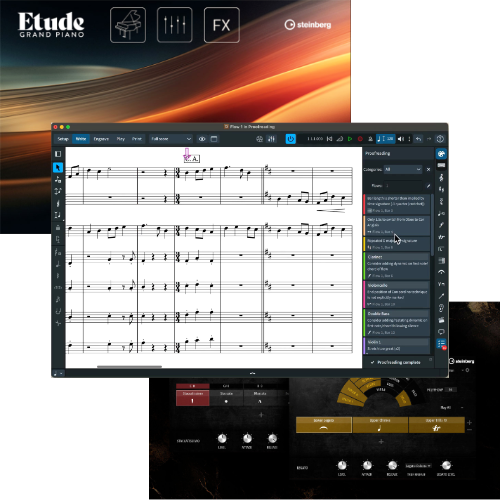Select the Marcato articulation slot
500x500 pixels.
point(260,398)
